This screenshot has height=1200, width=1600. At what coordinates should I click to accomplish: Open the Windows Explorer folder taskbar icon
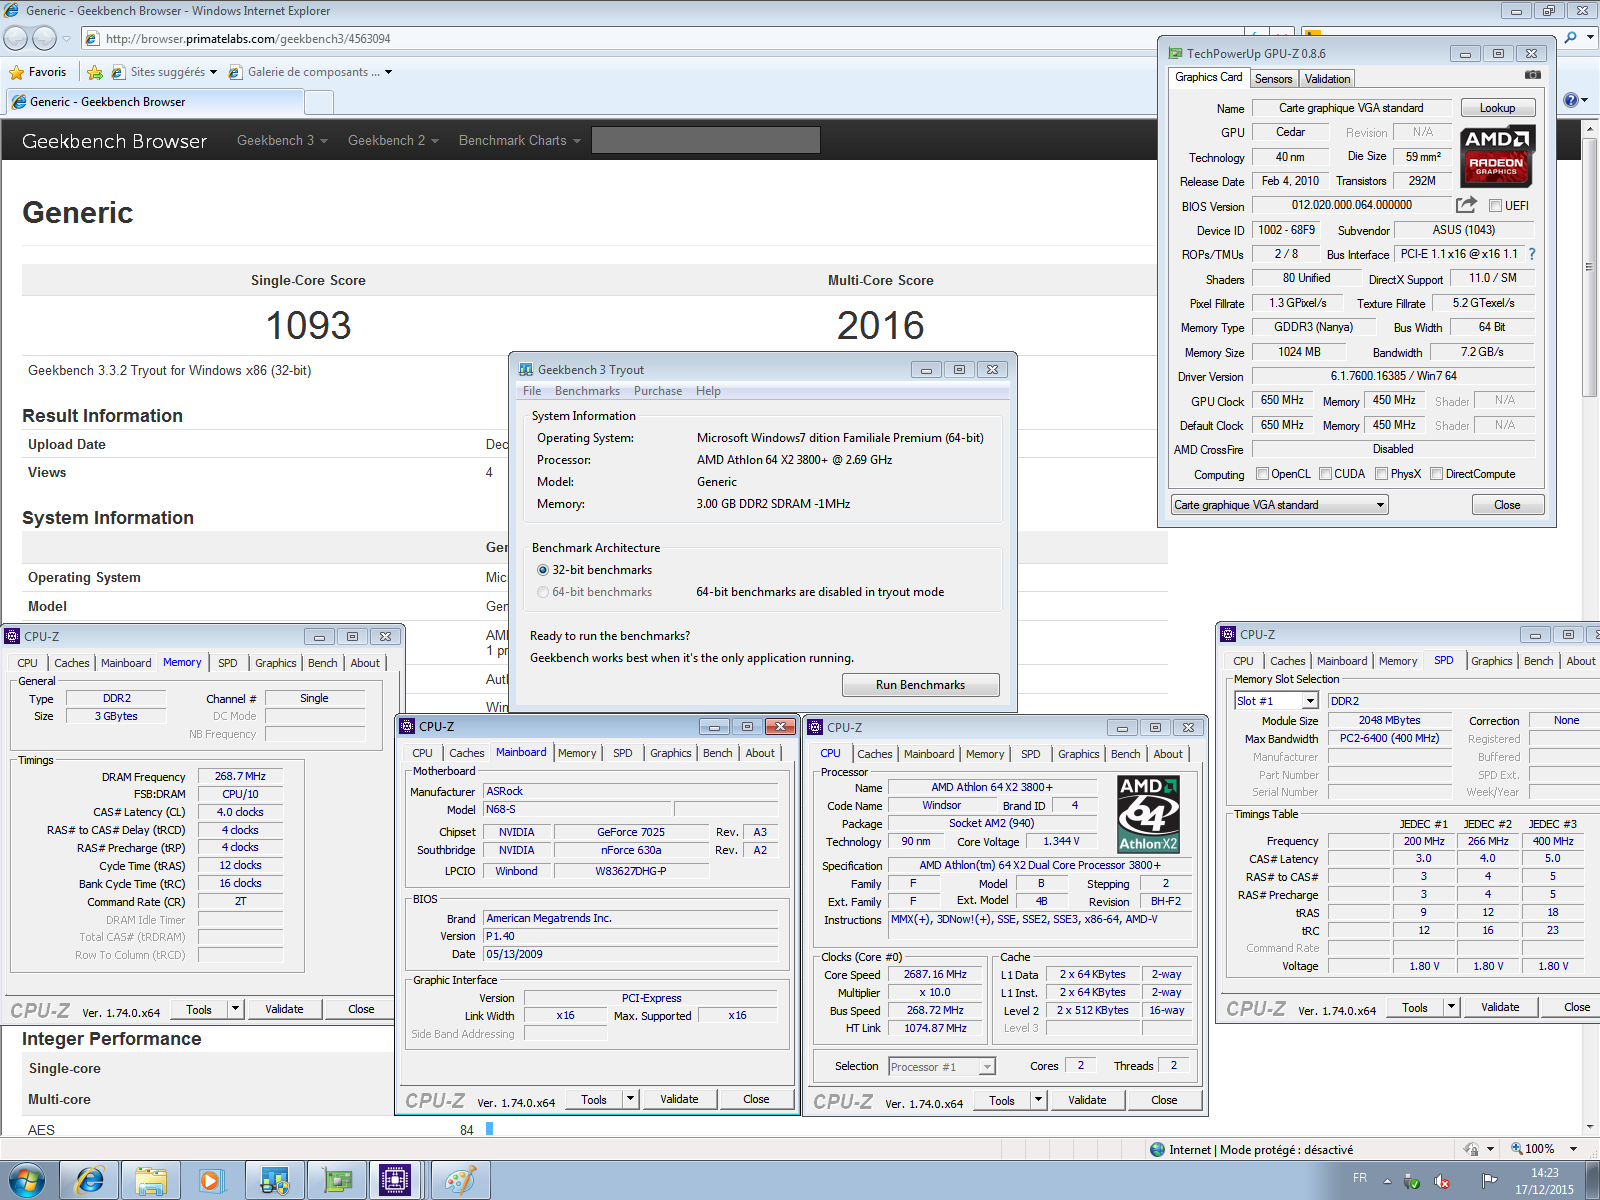151,1181
